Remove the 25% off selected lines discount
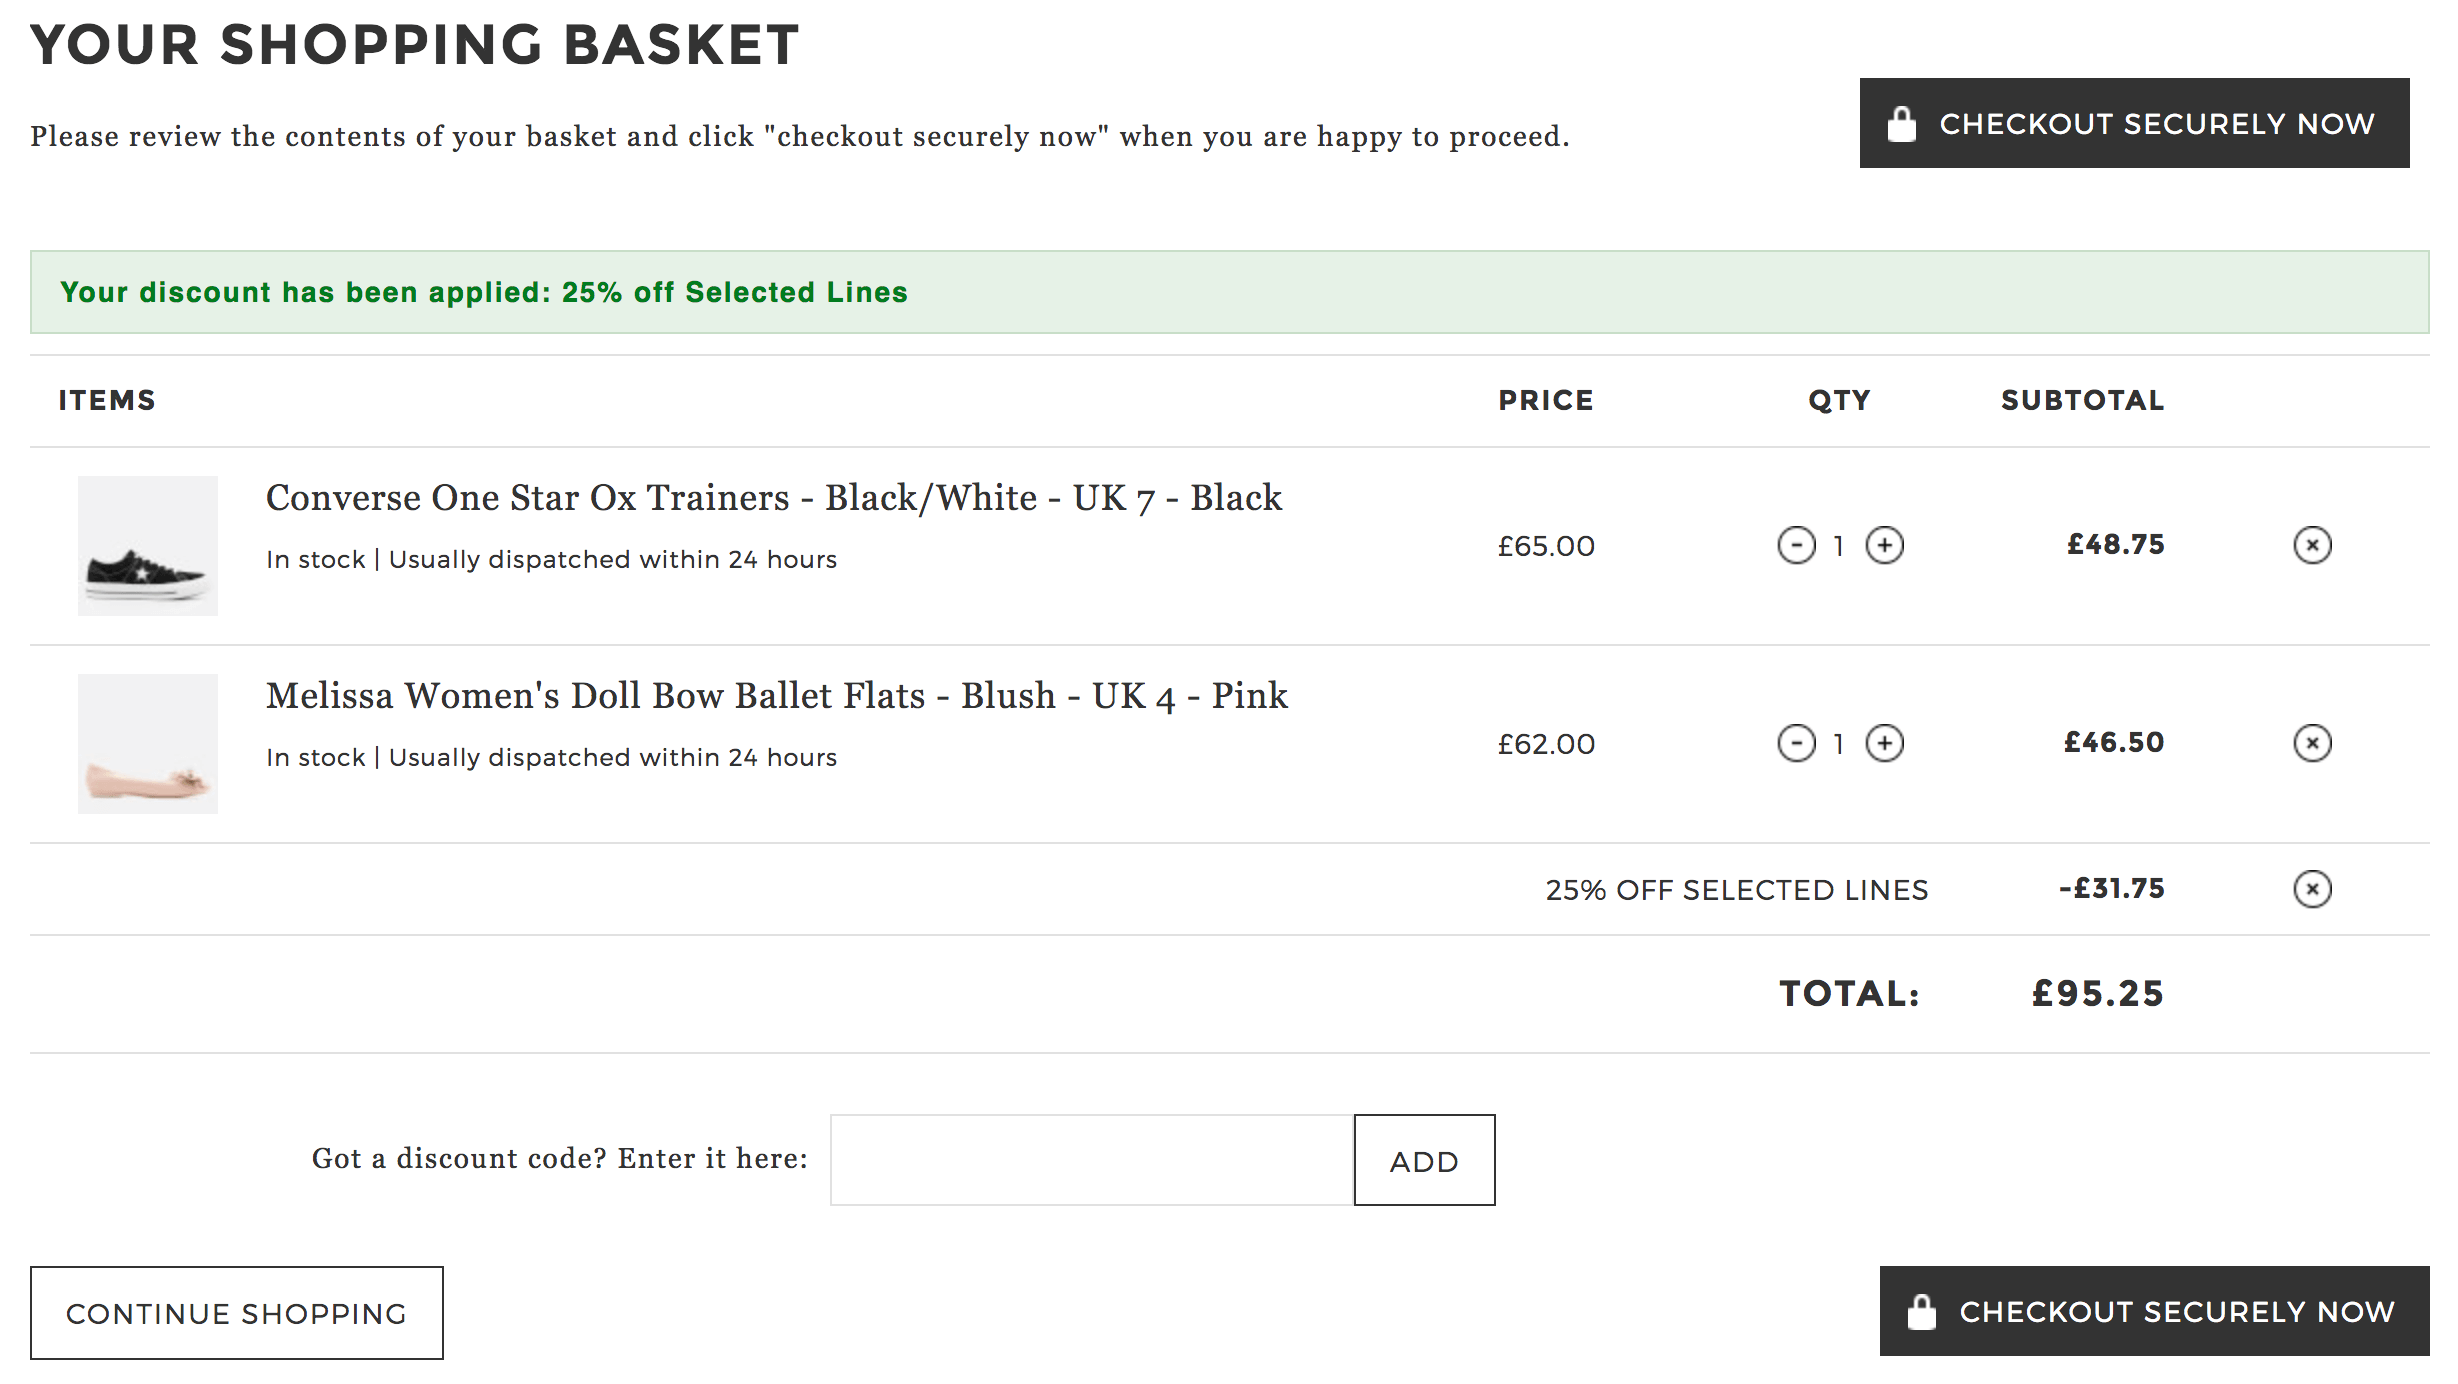 (2312, 889)
